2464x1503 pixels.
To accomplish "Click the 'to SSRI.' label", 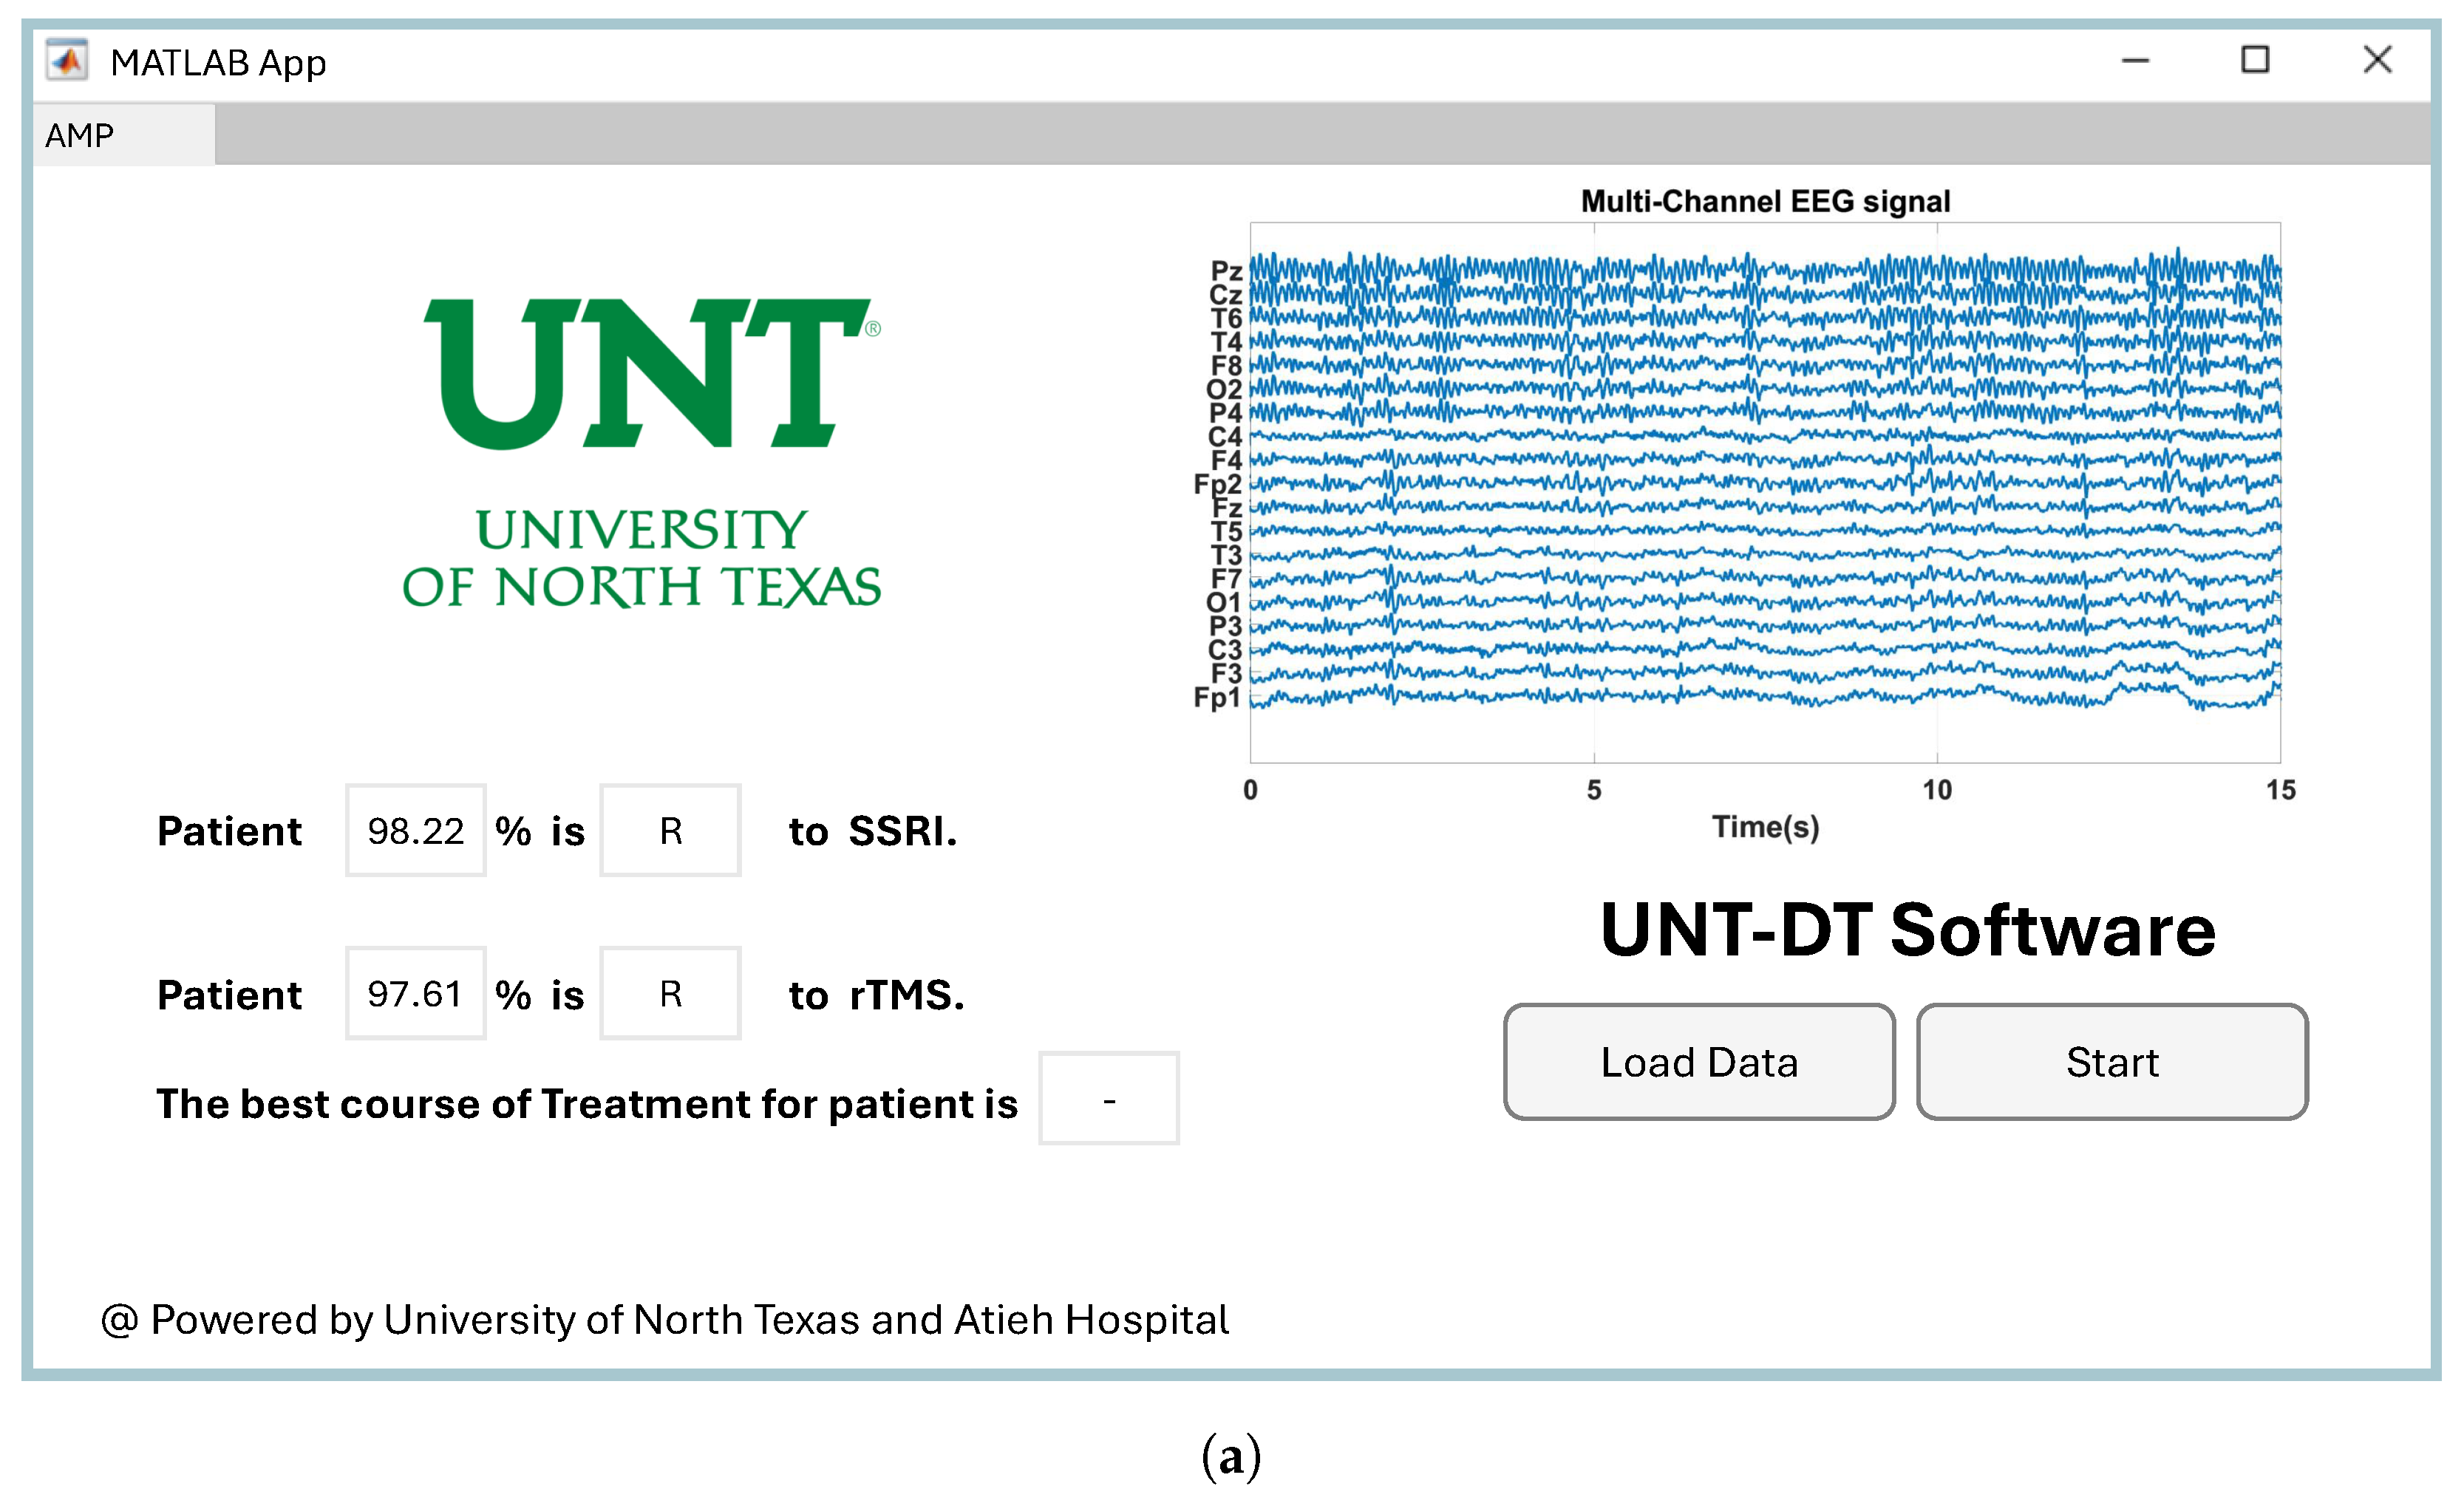I will (x=873, y=831).
